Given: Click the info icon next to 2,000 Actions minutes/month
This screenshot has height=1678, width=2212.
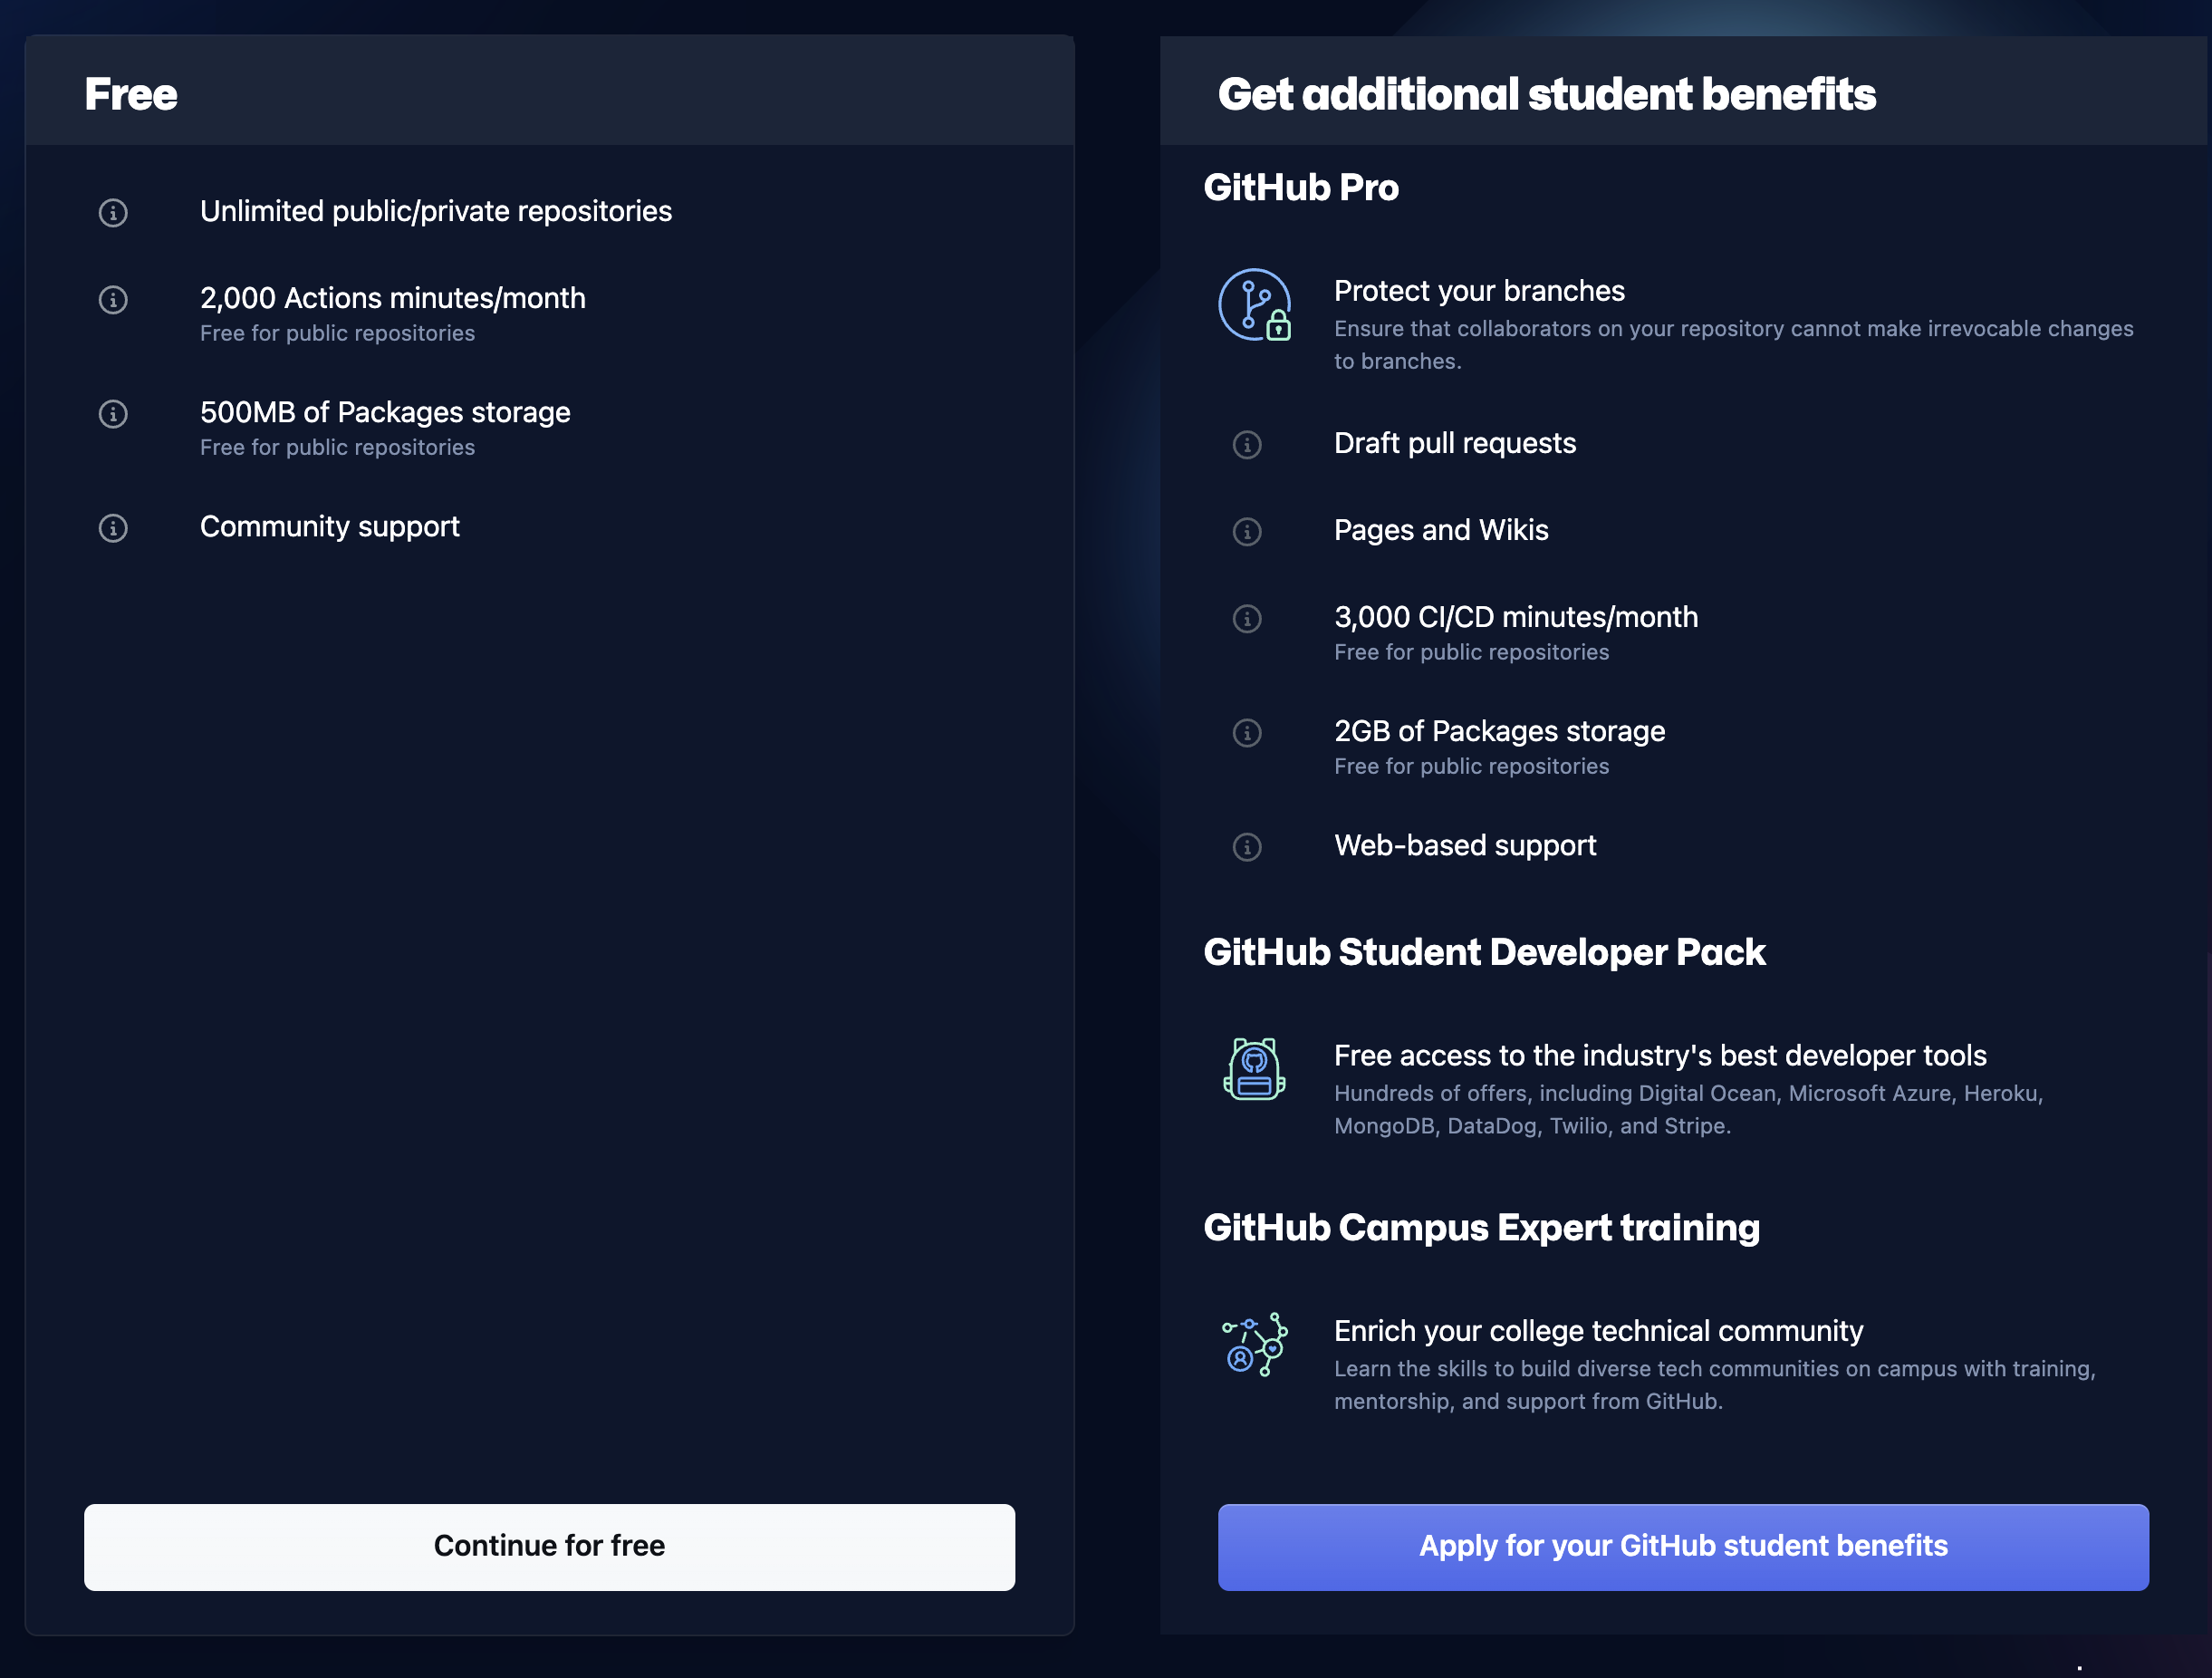Looking at the screenshot, I should [113, 300].
